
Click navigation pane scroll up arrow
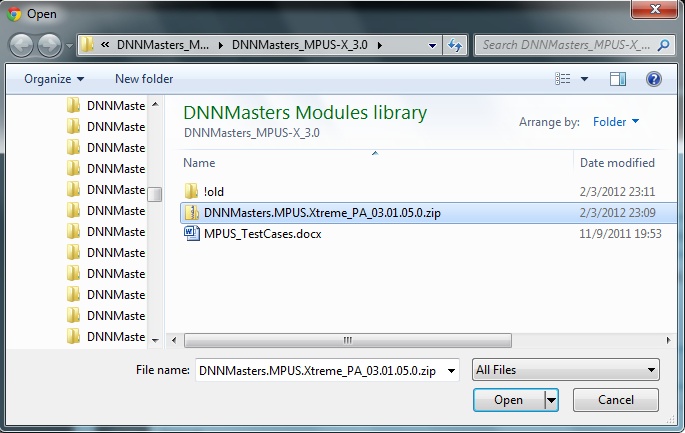coord(155,104)
